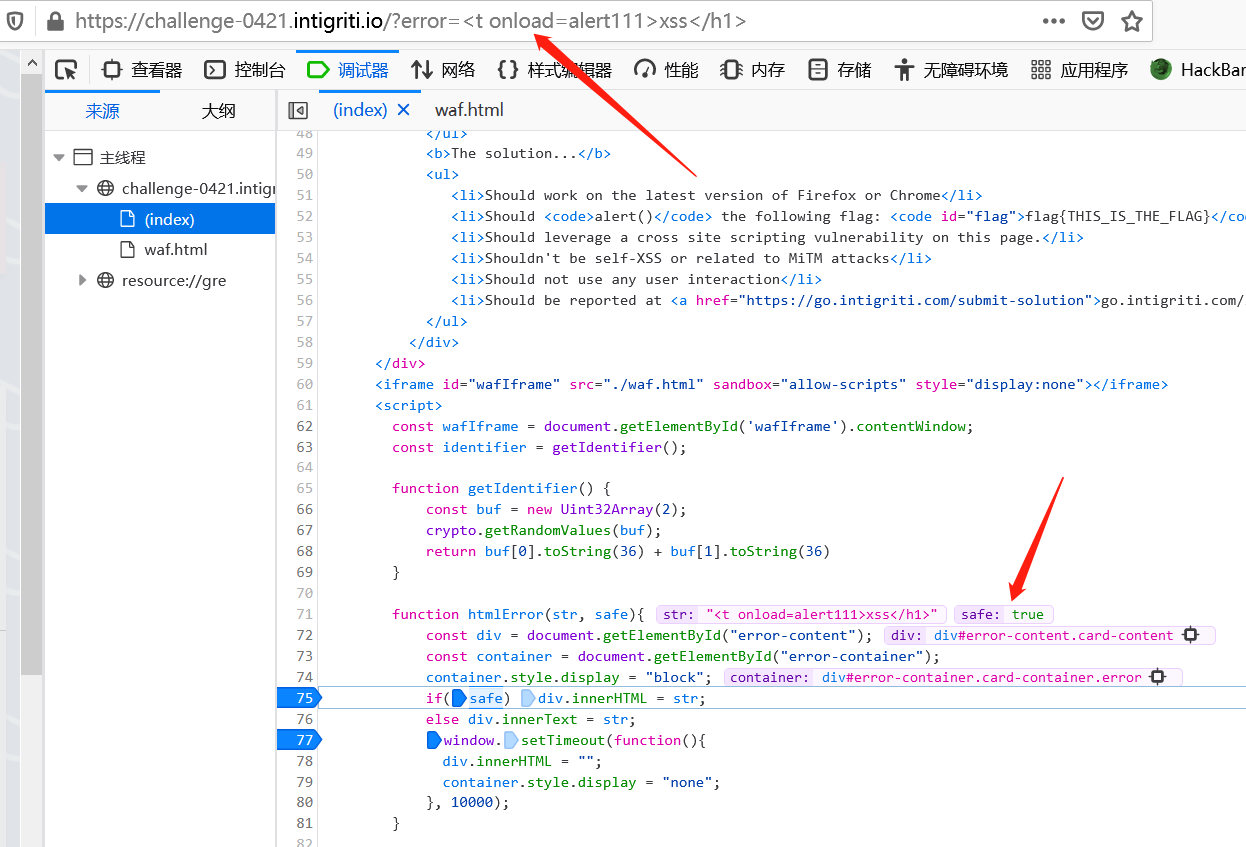The height and width of the screenshot is (847, 1246).
Task: Click the container.style.display = "none" line
Action: 582,782
